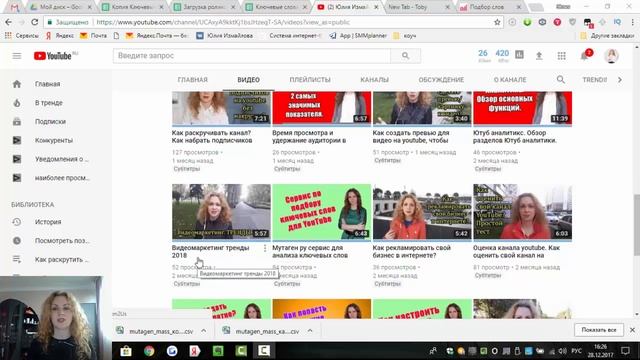Open YouTube apps grid icon
Viewport: 640px width, 360px height.
(562, 56)
